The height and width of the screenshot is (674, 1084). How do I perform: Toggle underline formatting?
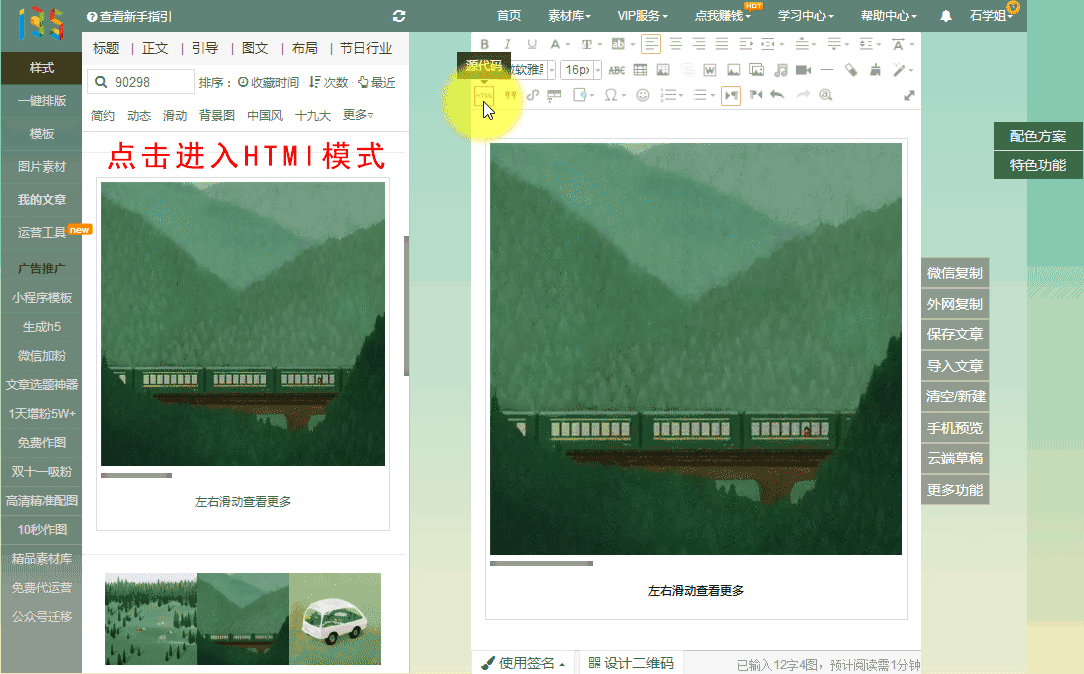click(x=531, y=44)
